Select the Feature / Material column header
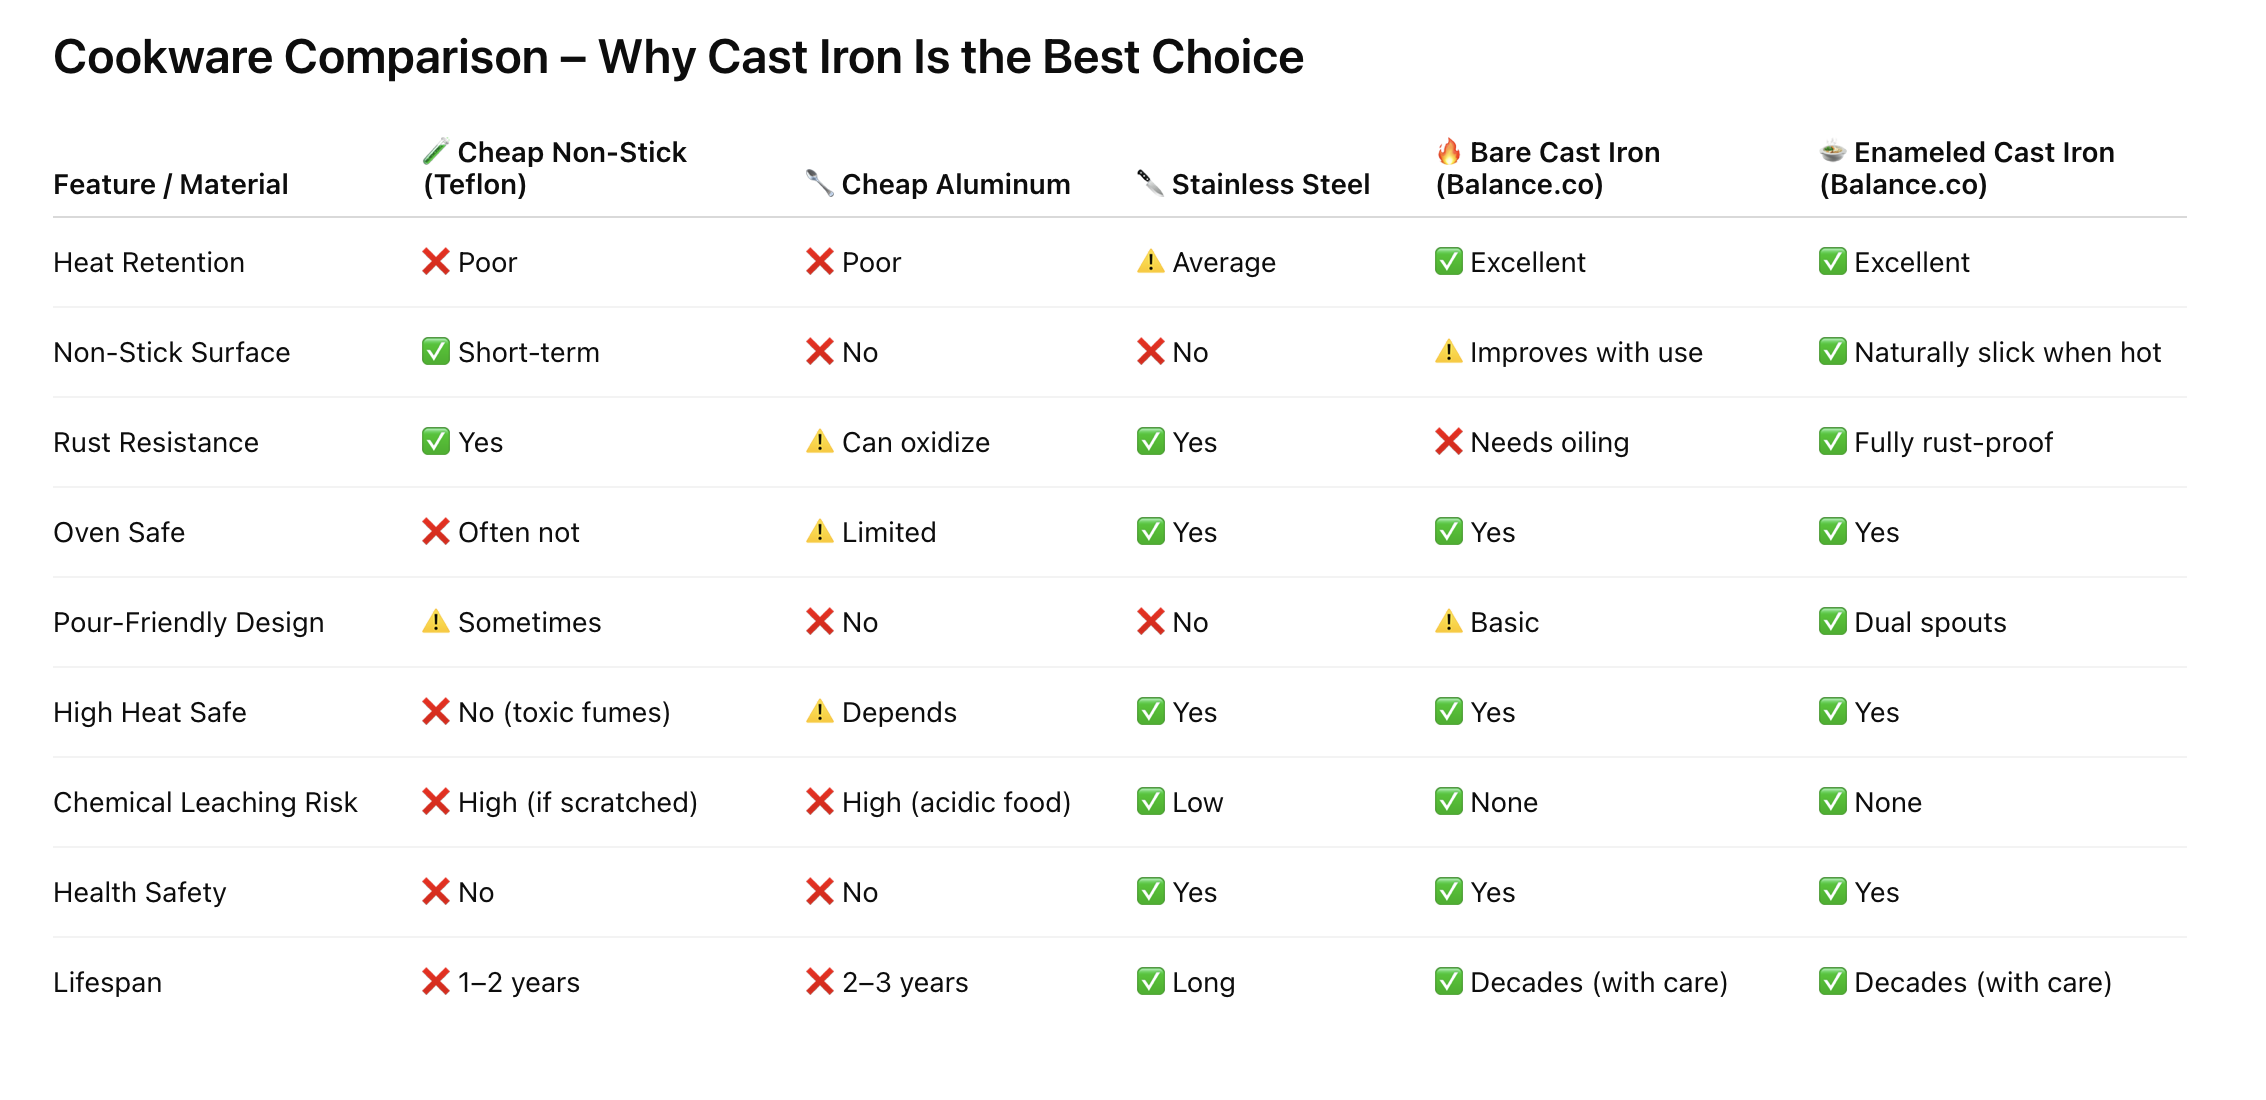This screenshot has width=2266, height=1100. pyautogui.click(x=170, y=184)
